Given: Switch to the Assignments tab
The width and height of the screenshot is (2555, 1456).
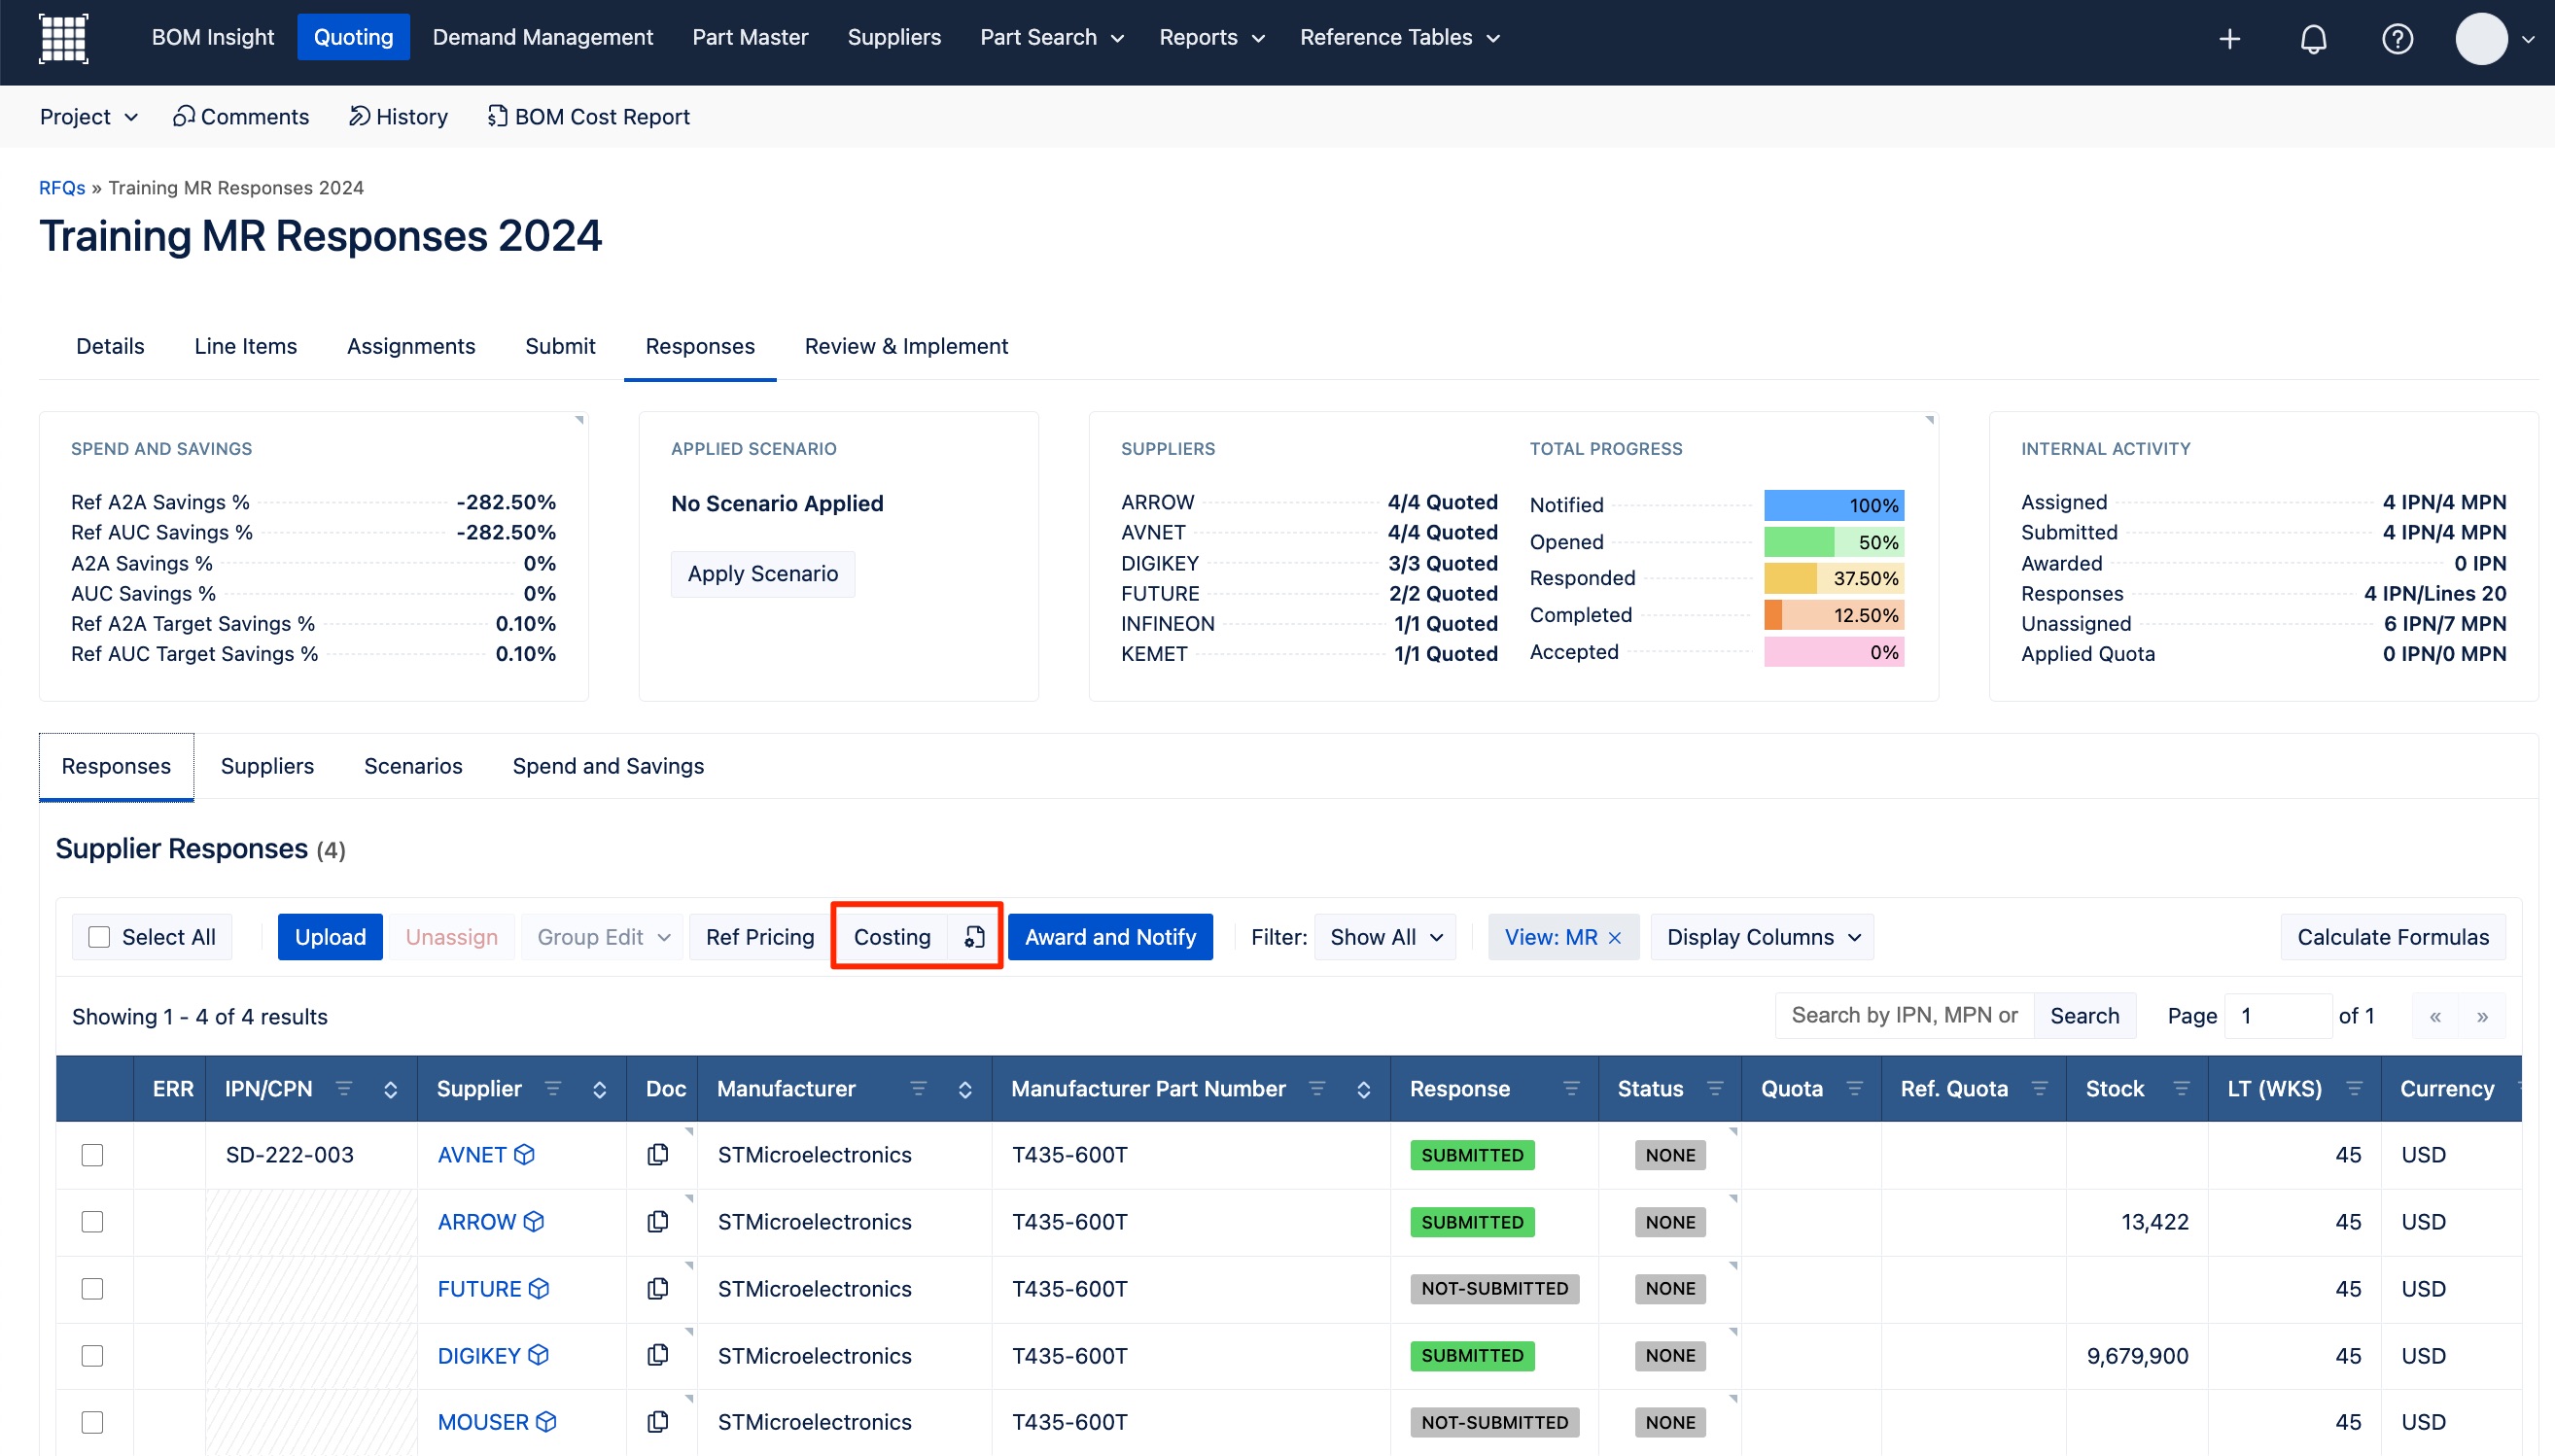Looking at the screenshot, I should click(x=411, y=346).
